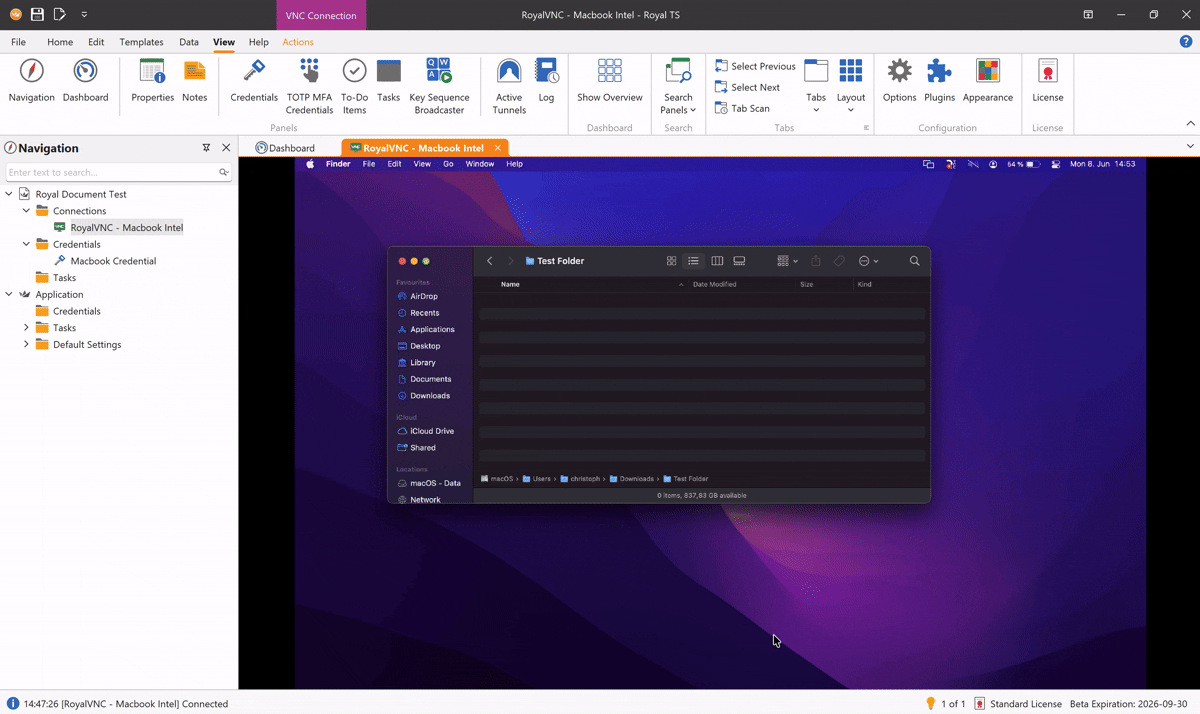Click the Apple logo in Mac menu bar
The image size is (1200, 714).
[x=310, y=164]
